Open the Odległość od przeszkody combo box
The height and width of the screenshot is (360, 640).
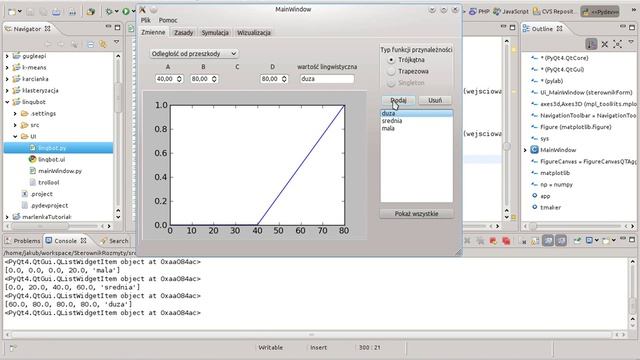(194, 53)
